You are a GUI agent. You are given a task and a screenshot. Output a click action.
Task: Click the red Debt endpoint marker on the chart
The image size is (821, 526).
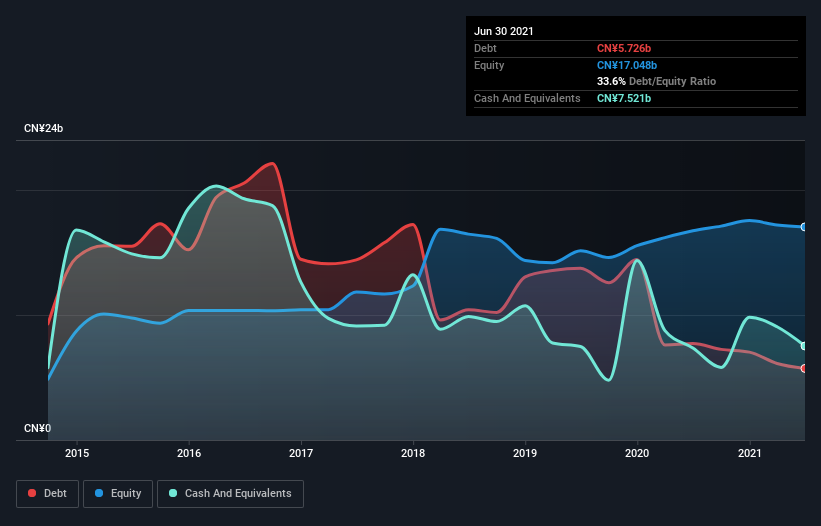pos(804,368)
